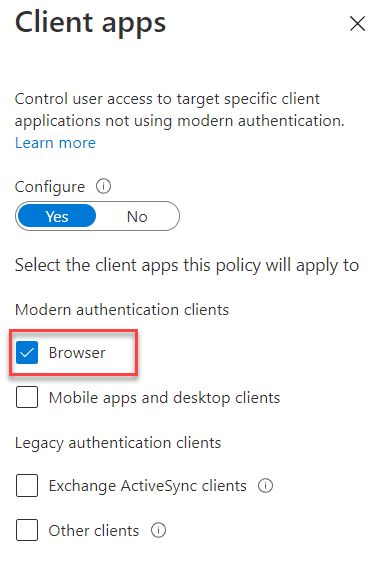Uncheck the Browser checkbox

click(27, 352)
